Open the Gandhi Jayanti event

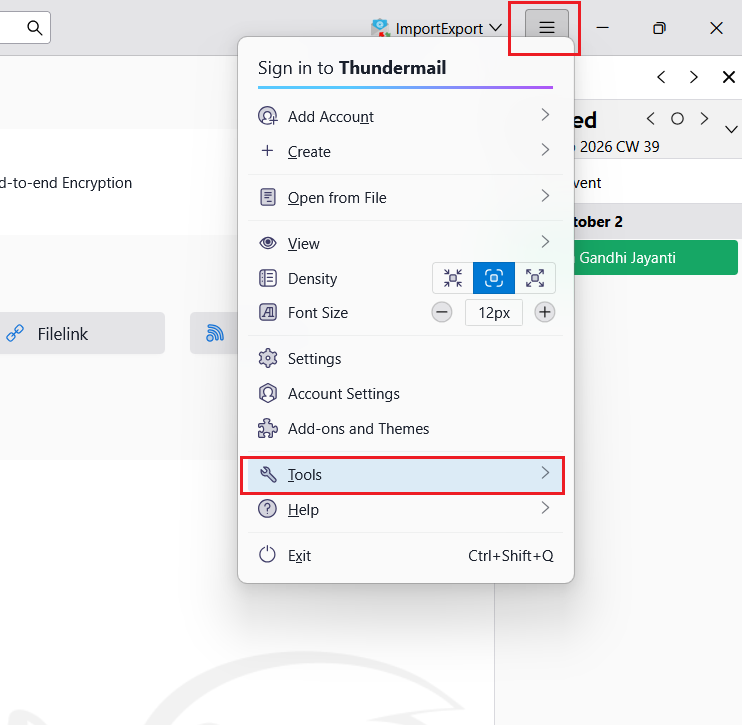(655, 257)
